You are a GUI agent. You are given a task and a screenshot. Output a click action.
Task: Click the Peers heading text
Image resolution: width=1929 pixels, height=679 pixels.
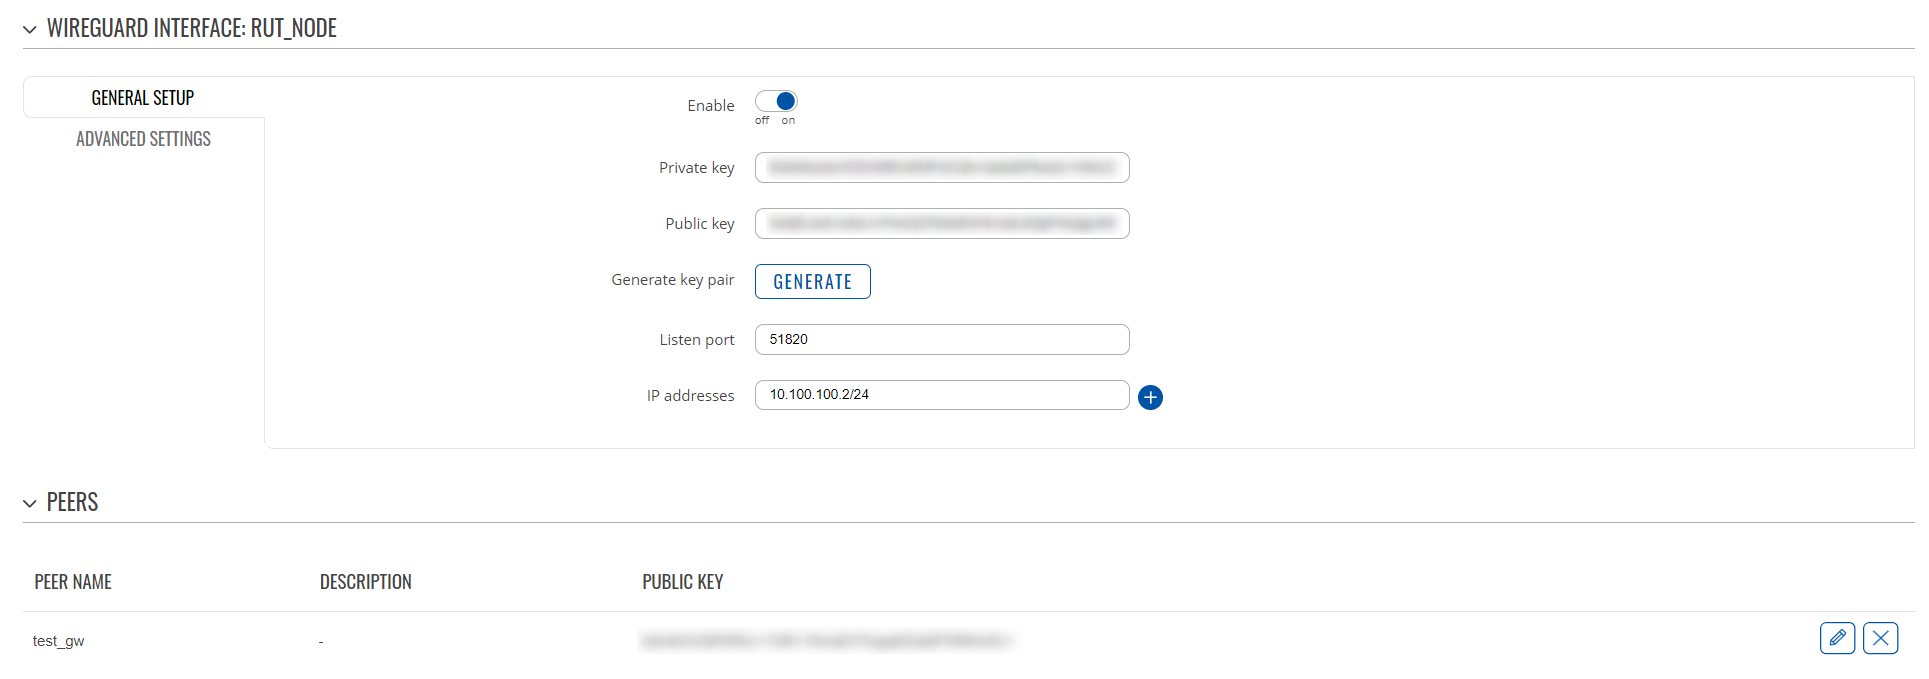[x=73, y=502]
